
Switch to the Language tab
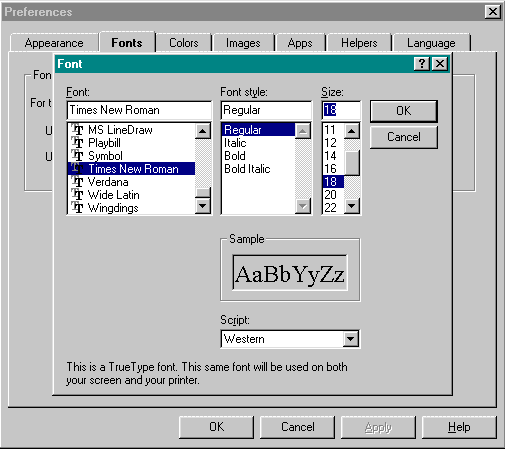click(431, 43)
